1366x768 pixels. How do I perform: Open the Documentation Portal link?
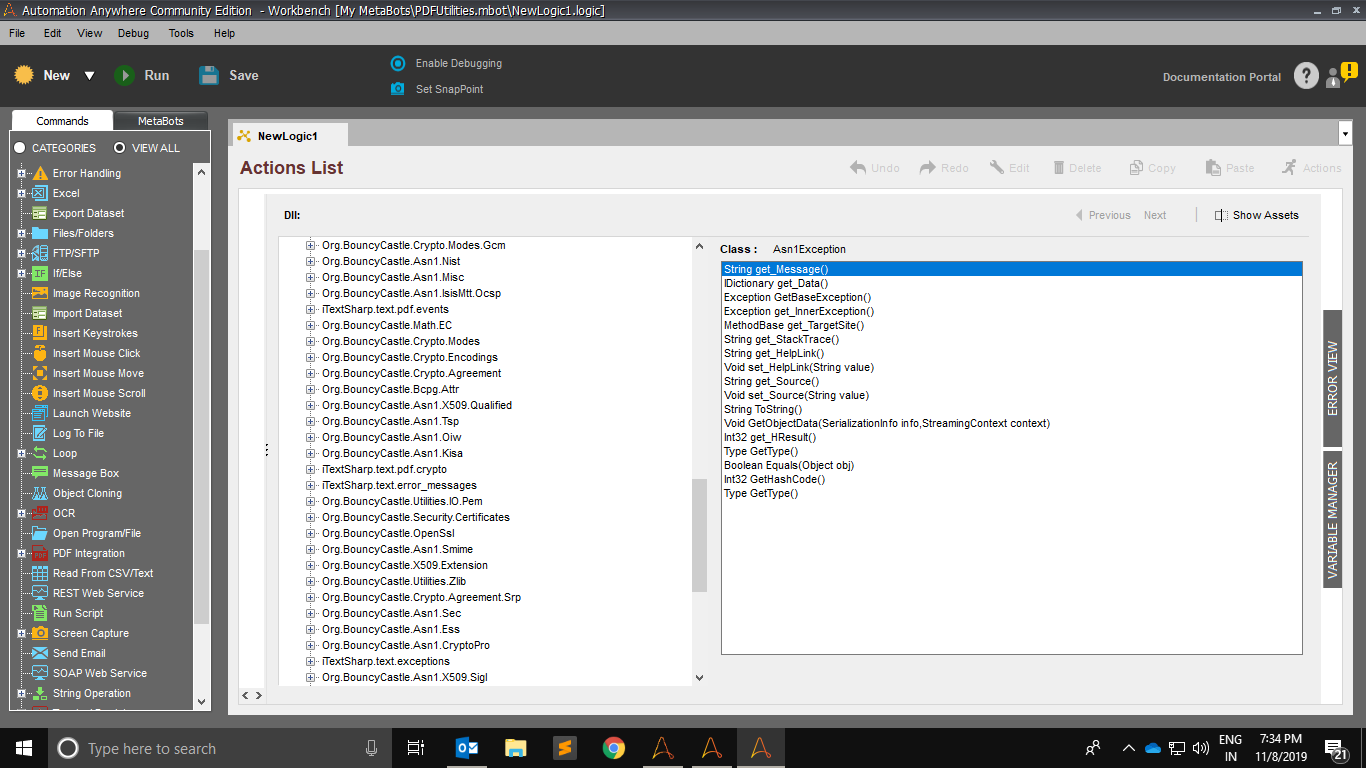(x=1221, y=77)
